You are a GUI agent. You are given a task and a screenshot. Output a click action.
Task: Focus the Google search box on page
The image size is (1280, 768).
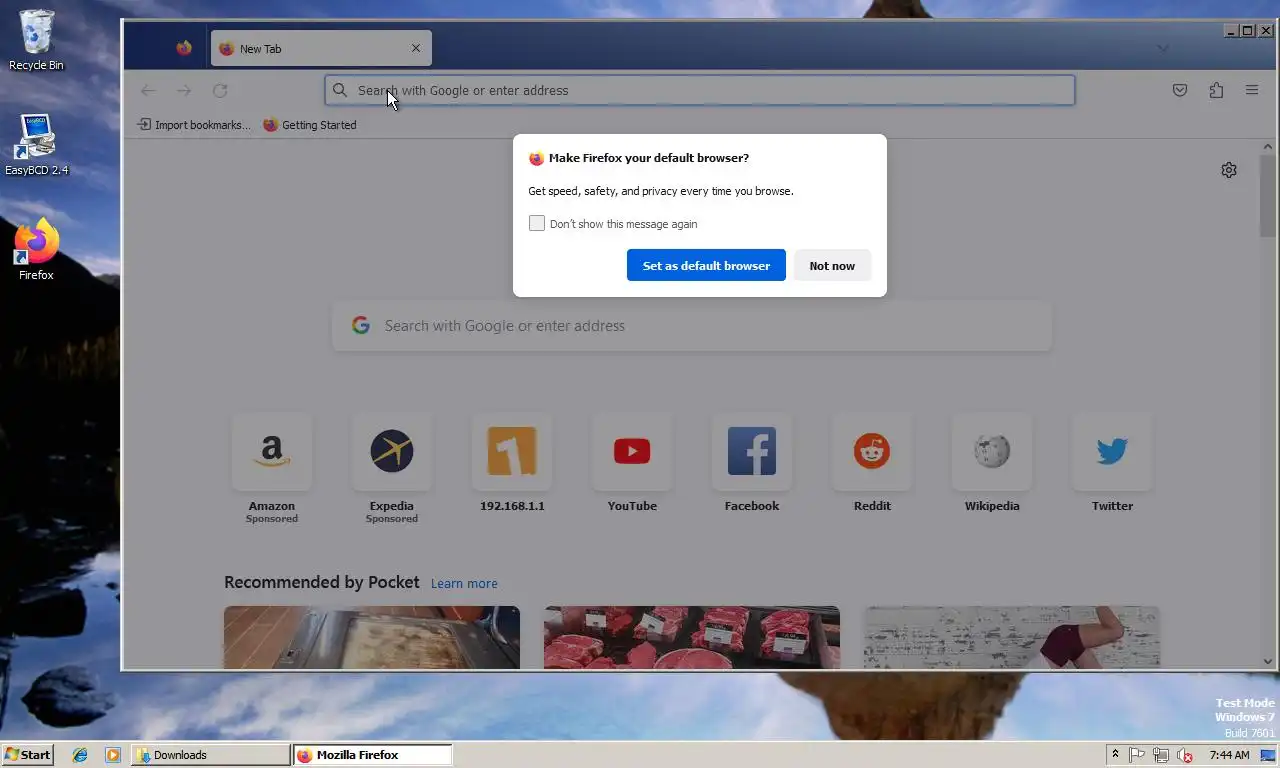[x=692, y=326]
